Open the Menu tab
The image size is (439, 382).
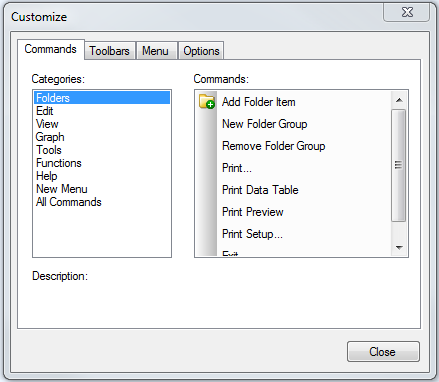(x=156, y=51)
